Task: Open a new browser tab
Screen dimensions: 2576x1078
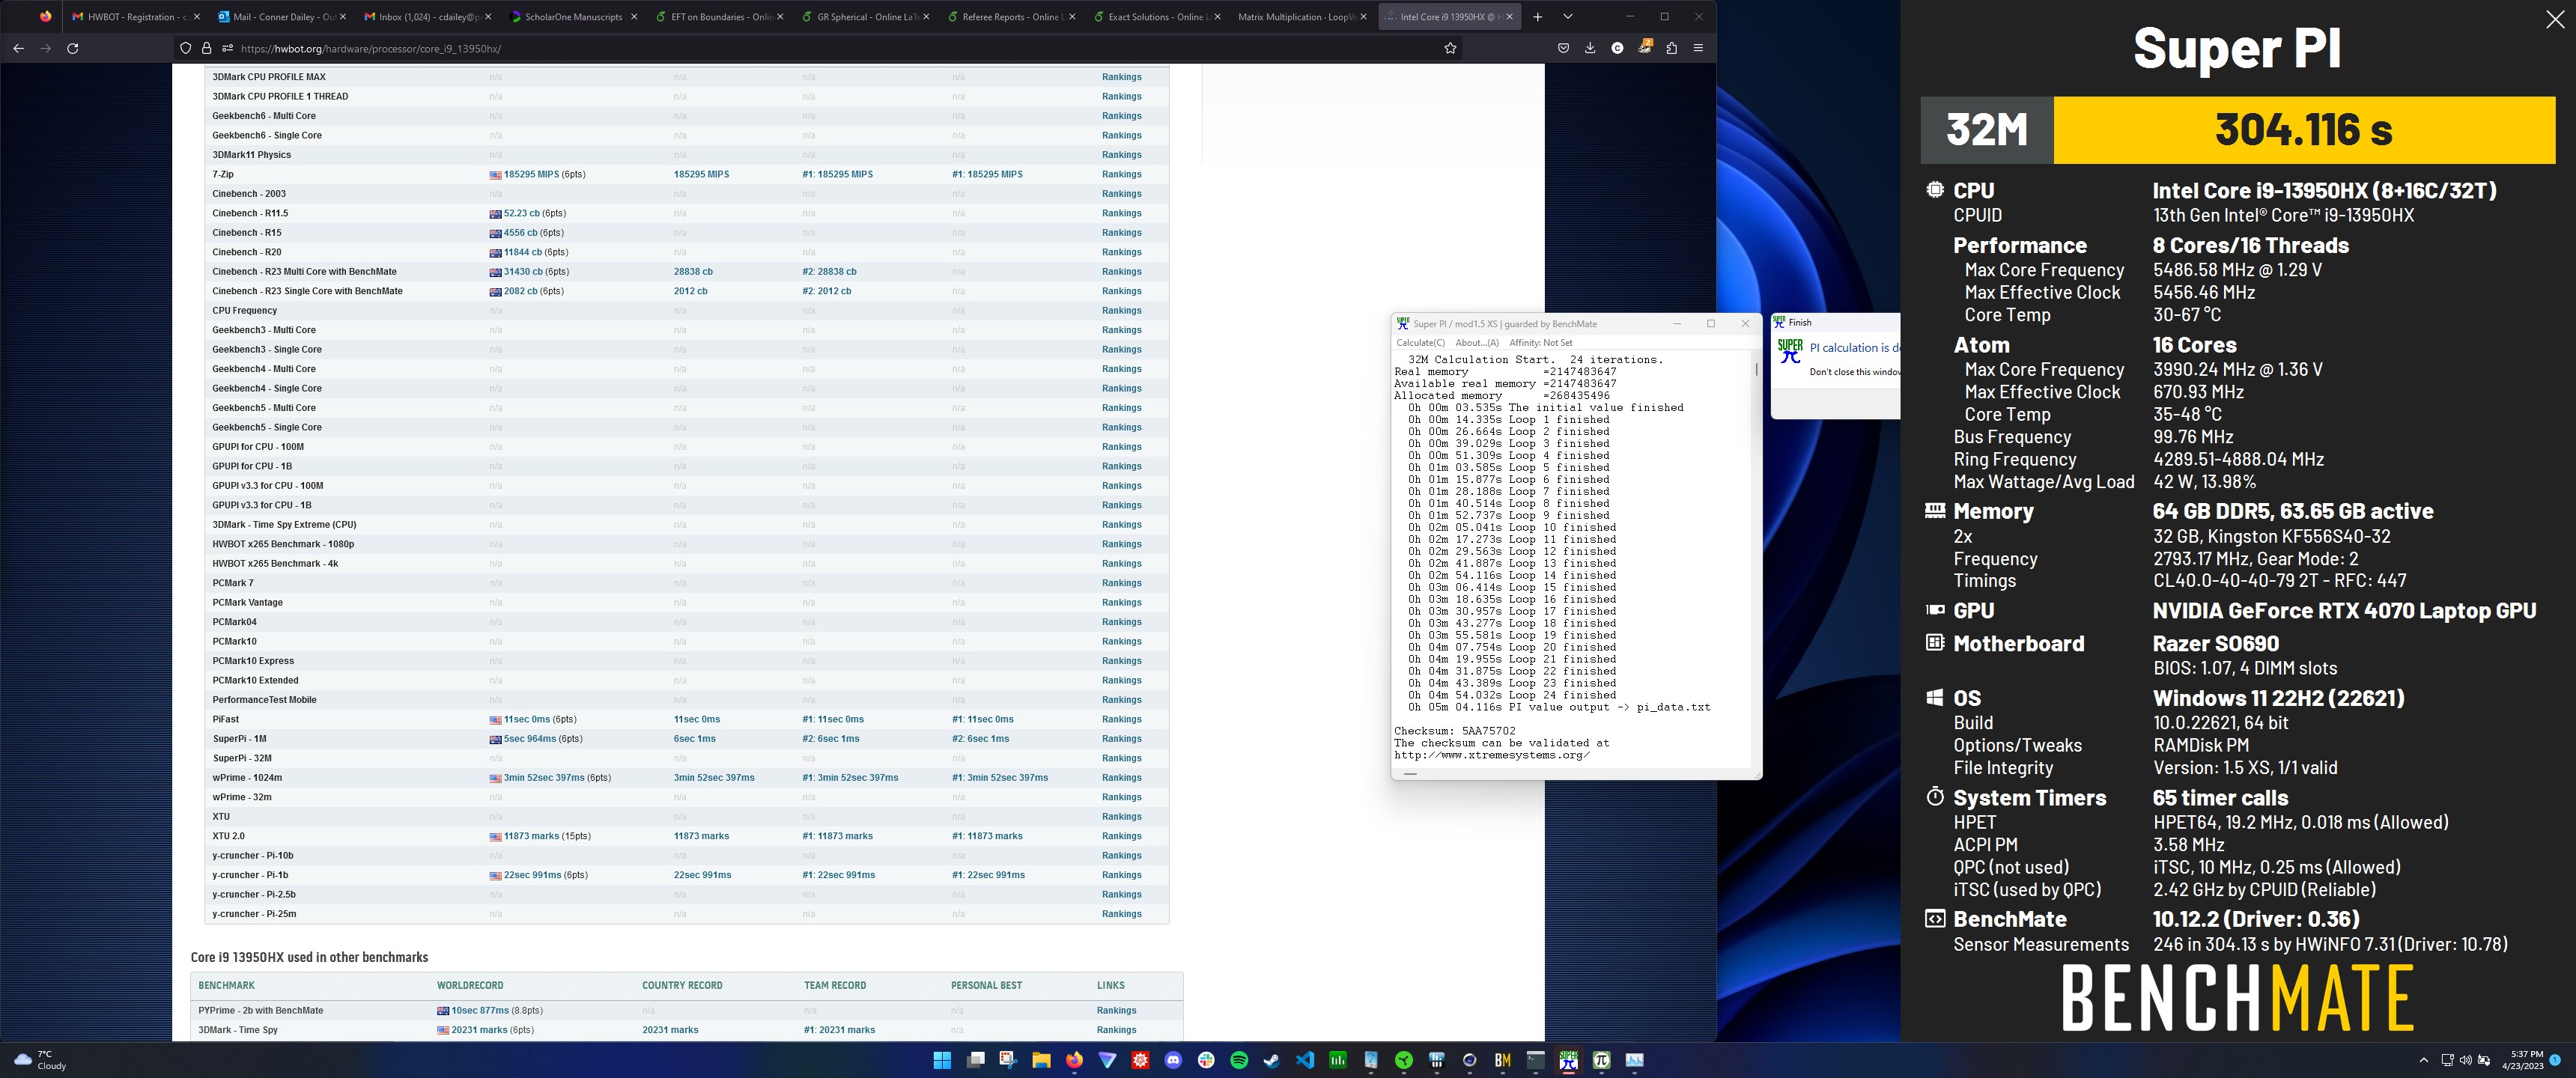Action: click(x=1537, y=17)
